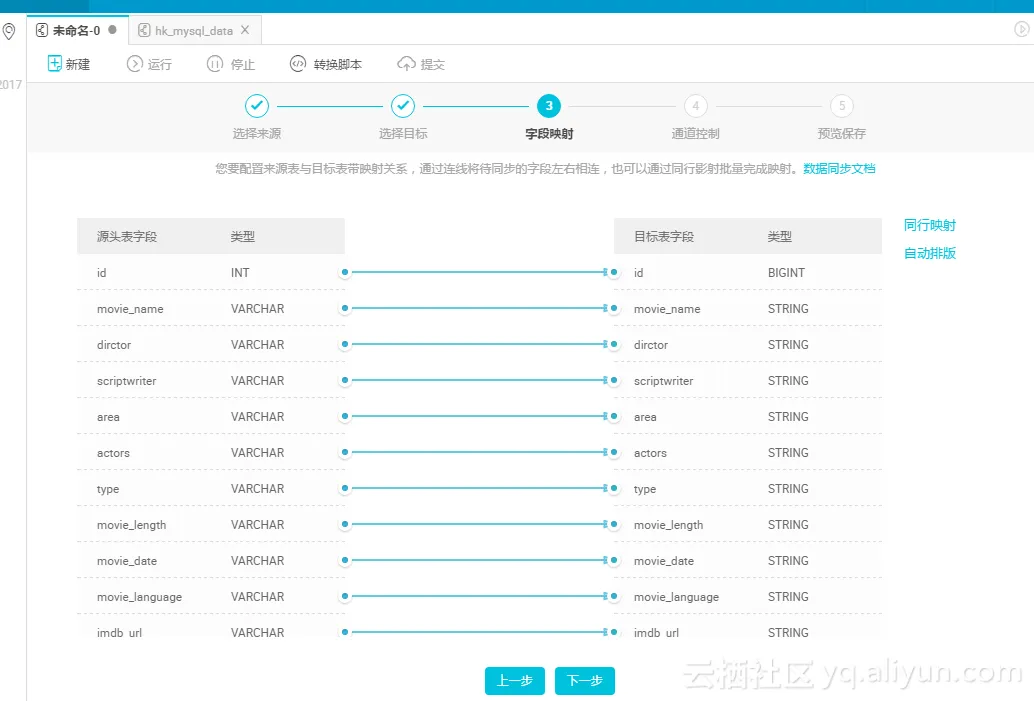Click target connector dot for area row

coord(614,416)
